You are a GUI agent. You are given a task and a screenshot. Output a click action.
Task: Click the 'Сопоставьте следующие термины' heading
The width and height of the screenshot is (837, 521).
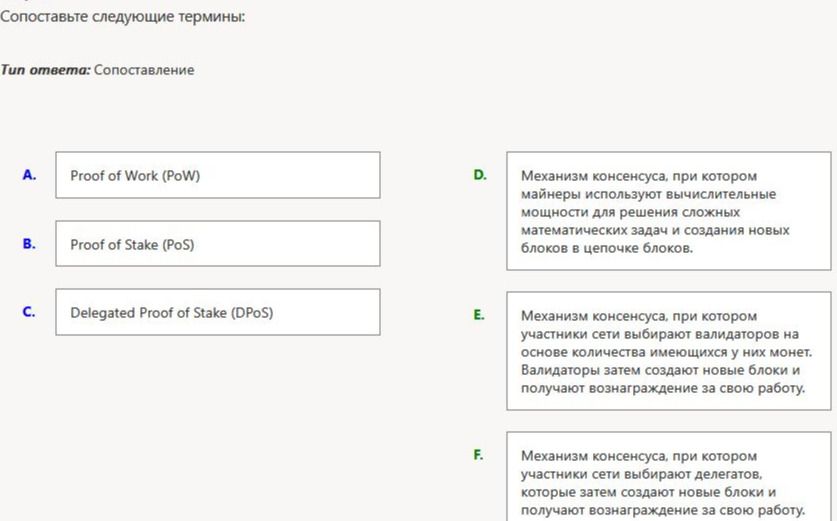pyautogui.click(x=122, y=17)
